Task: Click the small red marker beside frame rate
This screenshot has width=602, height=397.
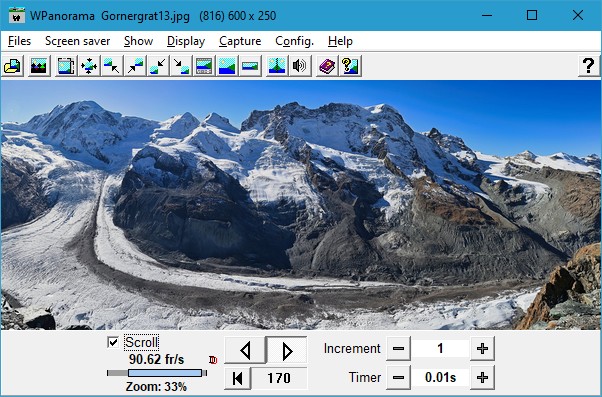Action: point(213,360)
